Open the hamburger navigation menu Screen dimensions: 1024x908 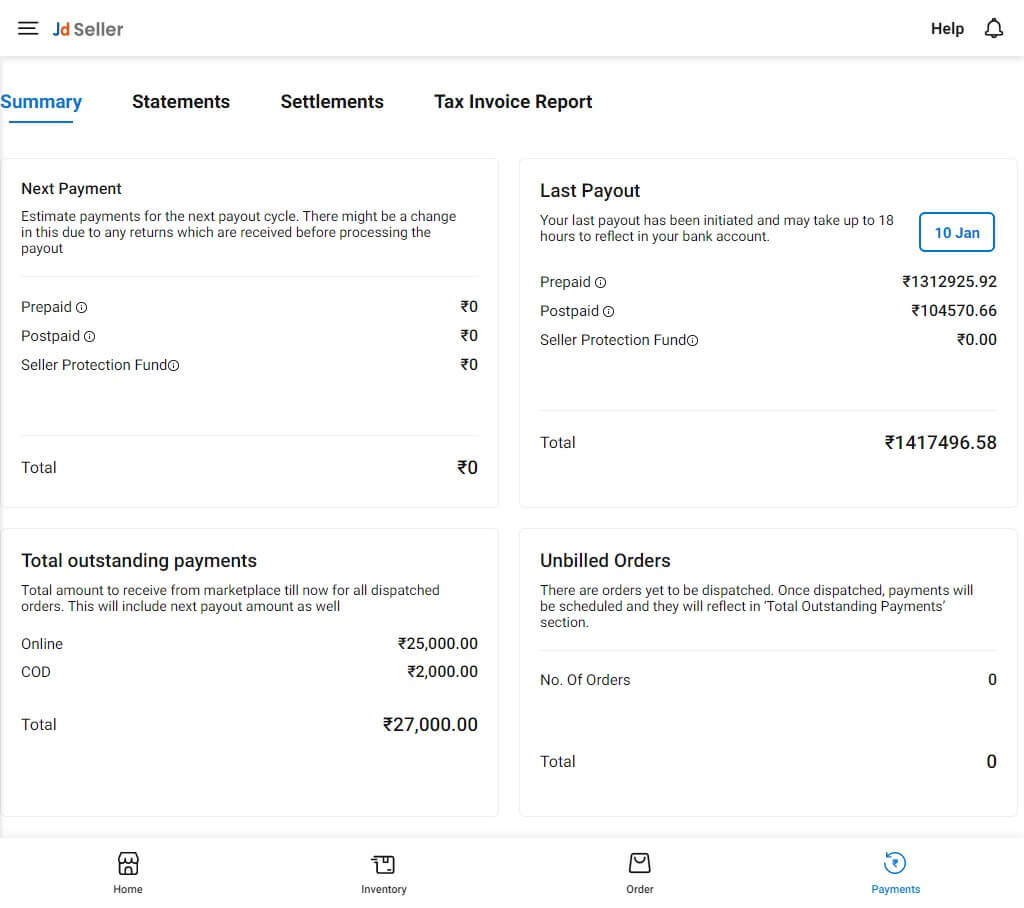click(27, 28)
